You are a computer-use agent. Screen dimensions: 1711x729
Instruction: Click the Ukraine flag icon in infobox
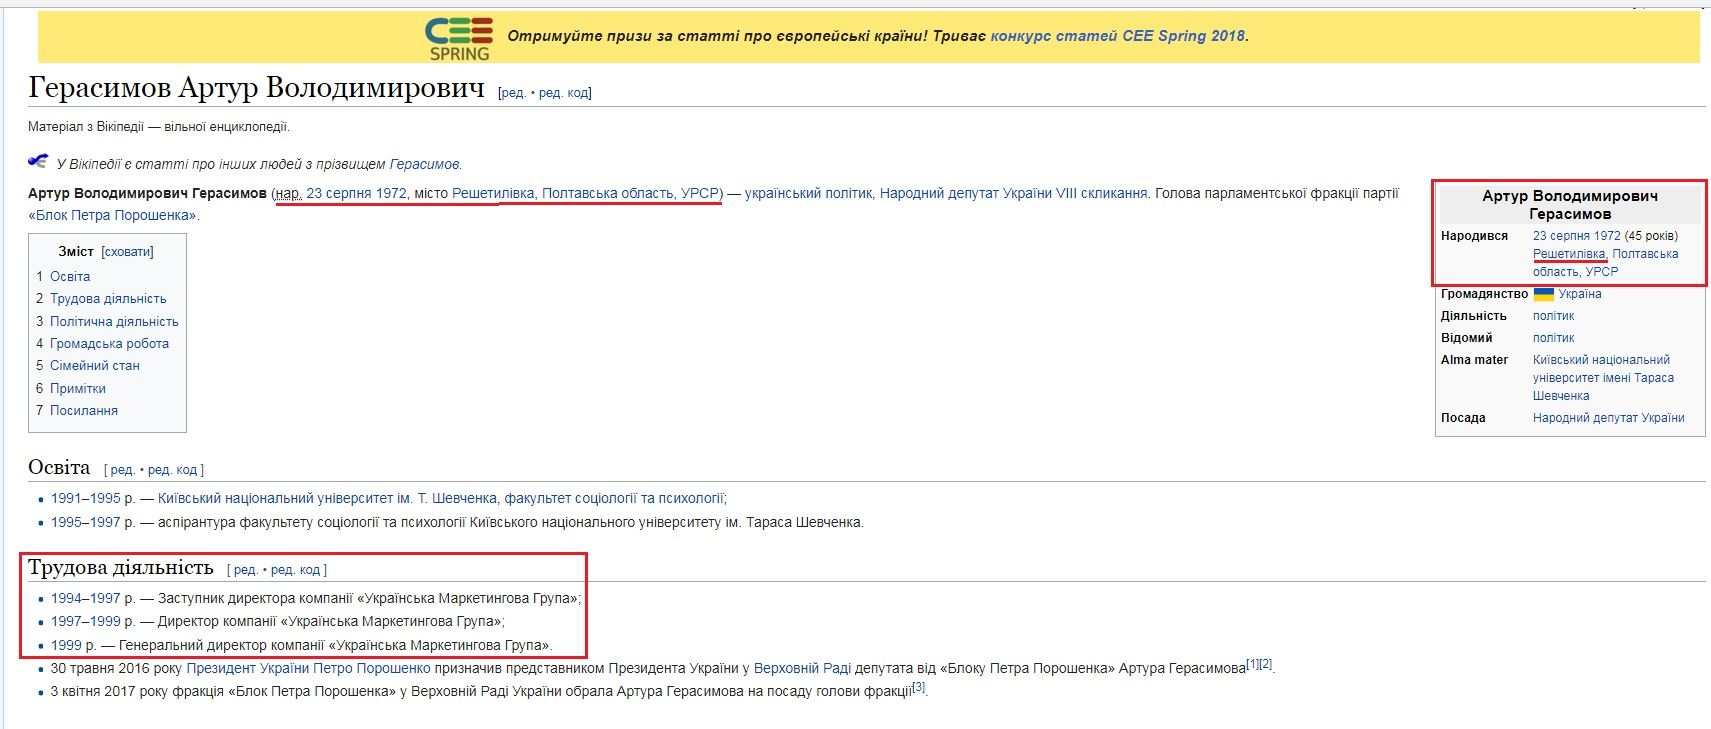(x=1543, y=294)
